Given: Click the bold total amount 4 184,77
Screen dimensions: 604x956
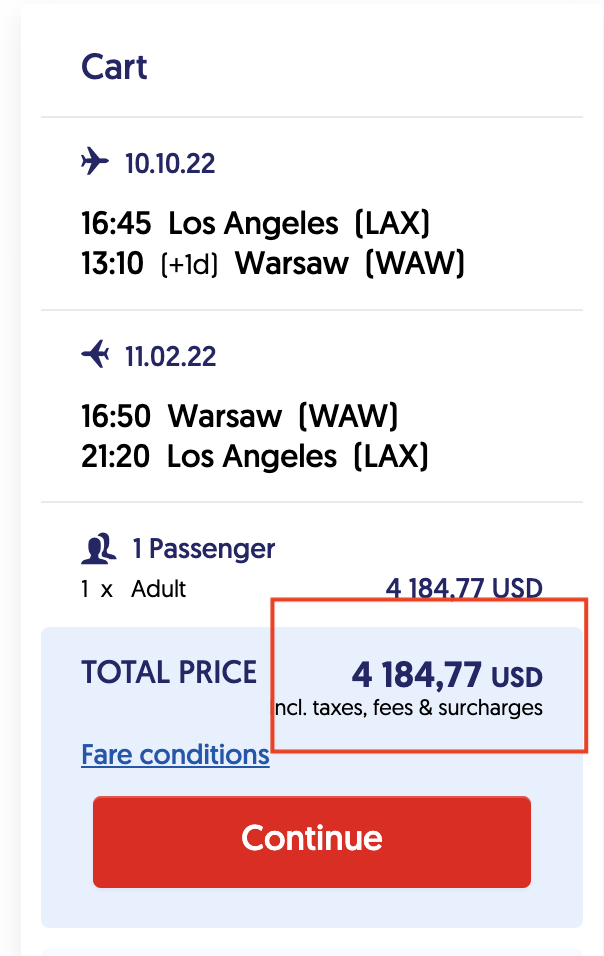Looking at the screenshot, I should [x=416, y=676].
